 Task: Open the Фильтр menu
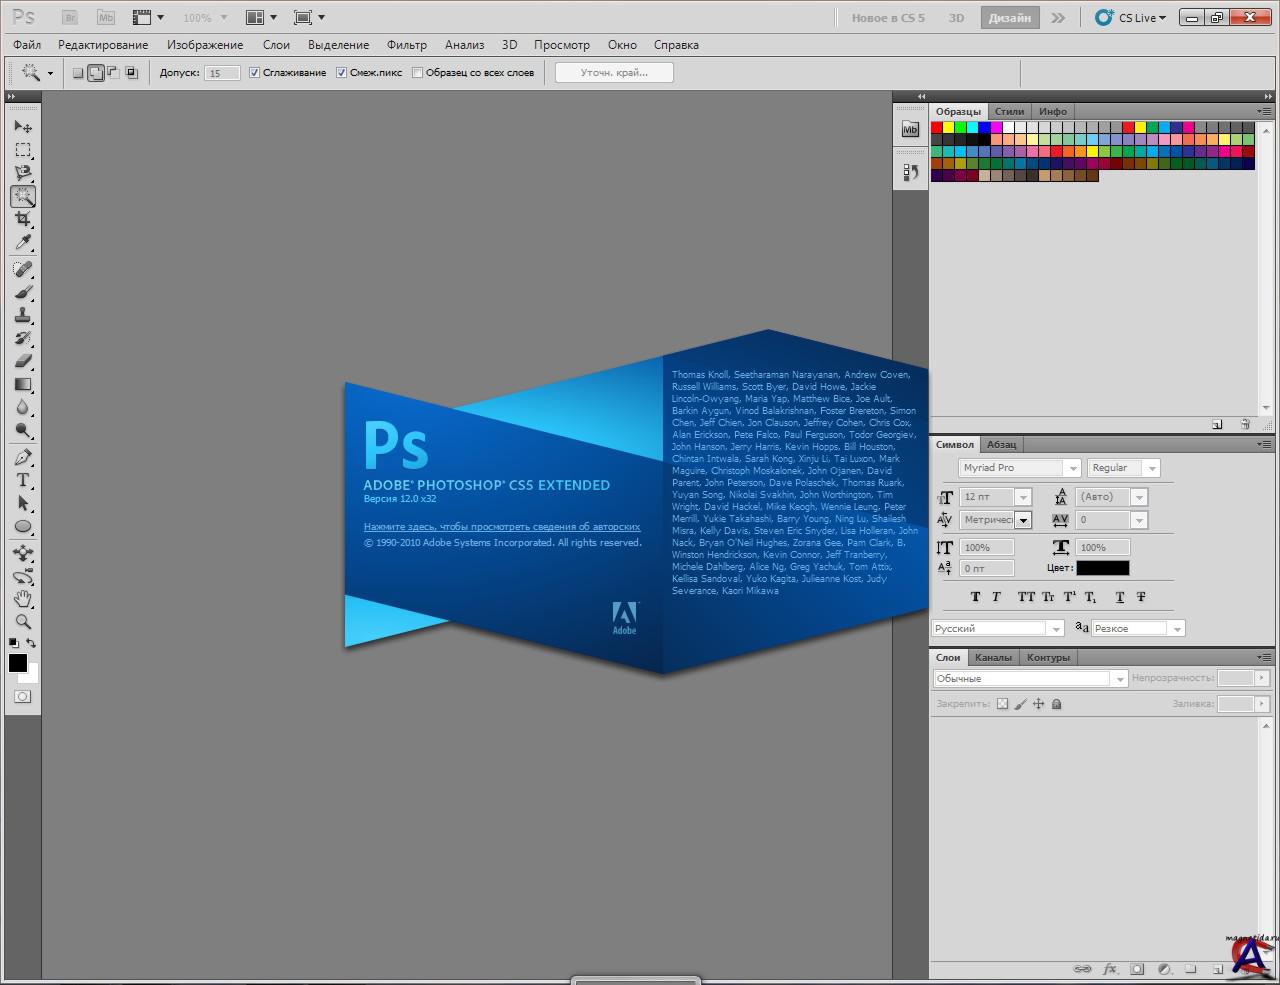tap(406, 45)
